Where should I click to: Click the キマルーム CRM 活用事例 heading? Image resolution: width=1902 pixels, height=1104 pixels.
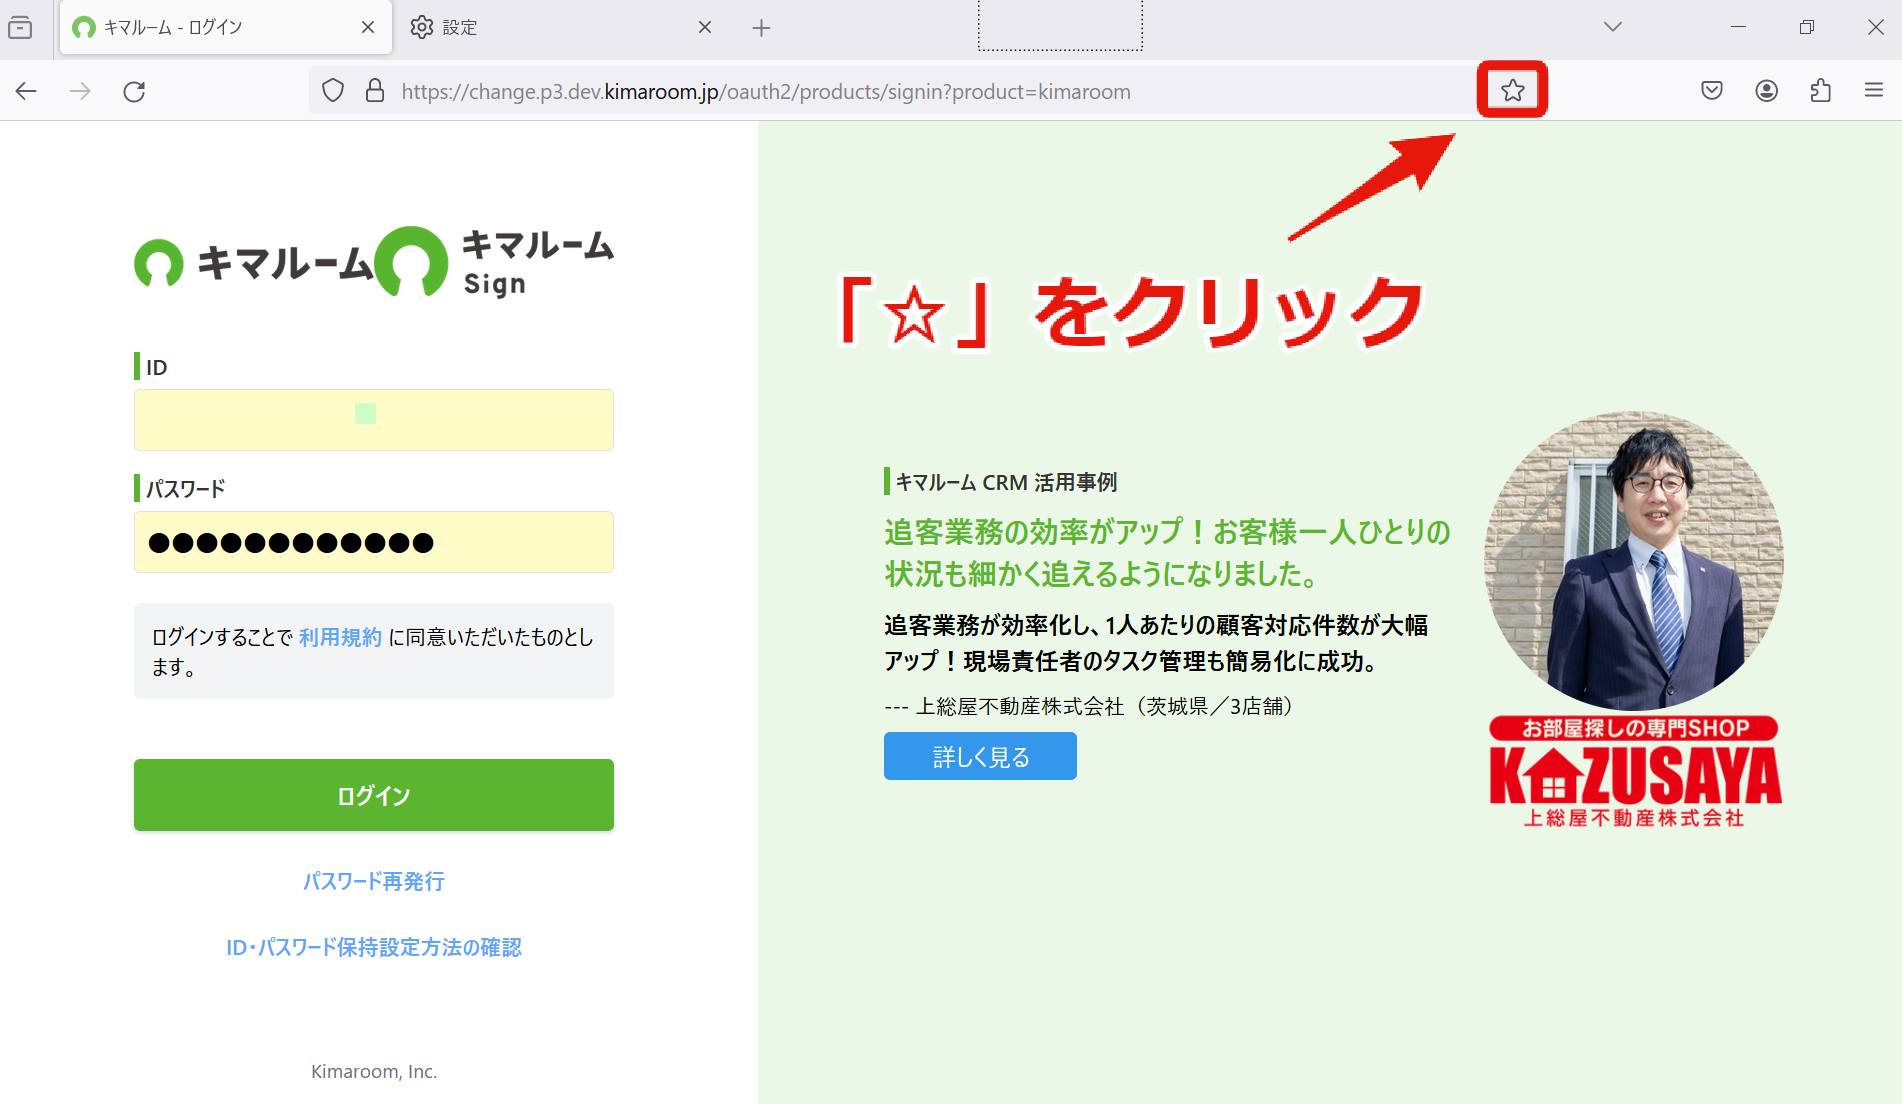(1006, 482)
